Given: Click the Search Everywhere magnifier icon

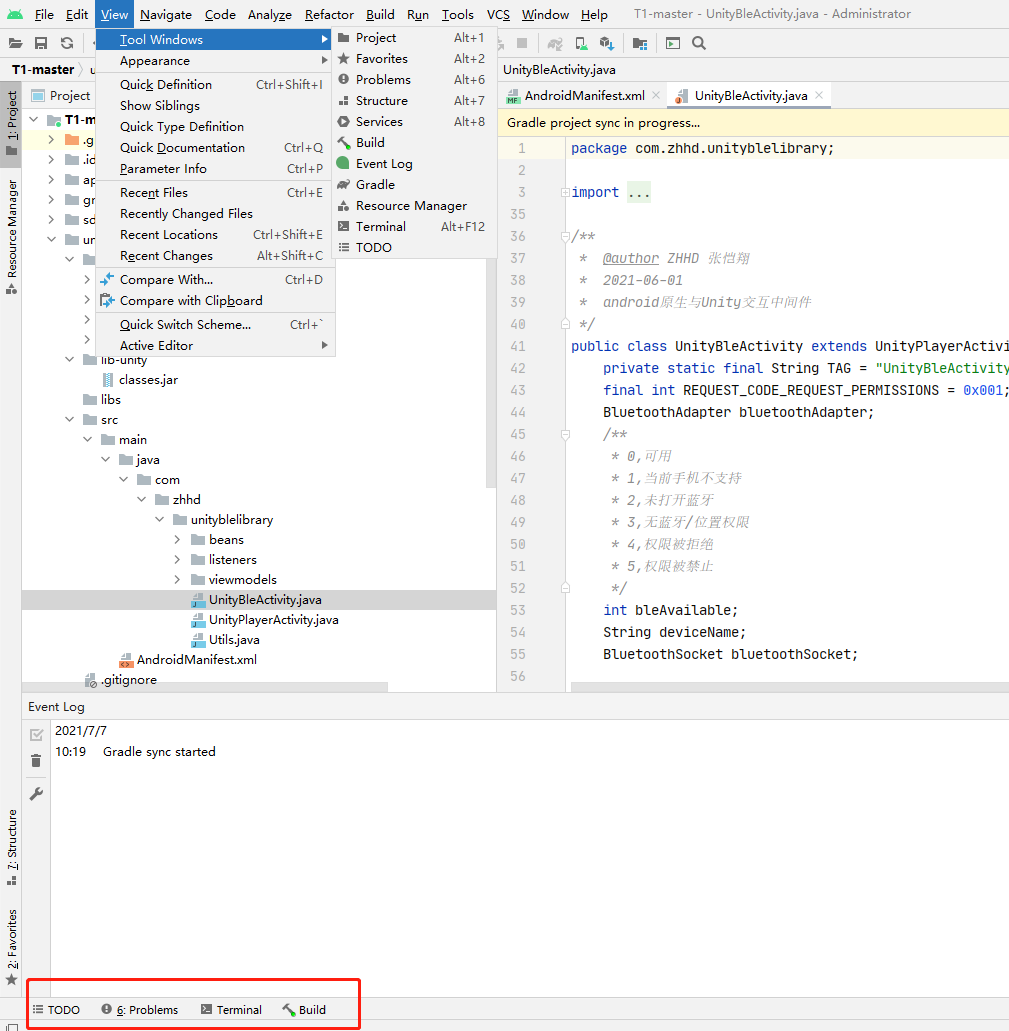Looking at the screenshot, I should (x=698, y=43).
